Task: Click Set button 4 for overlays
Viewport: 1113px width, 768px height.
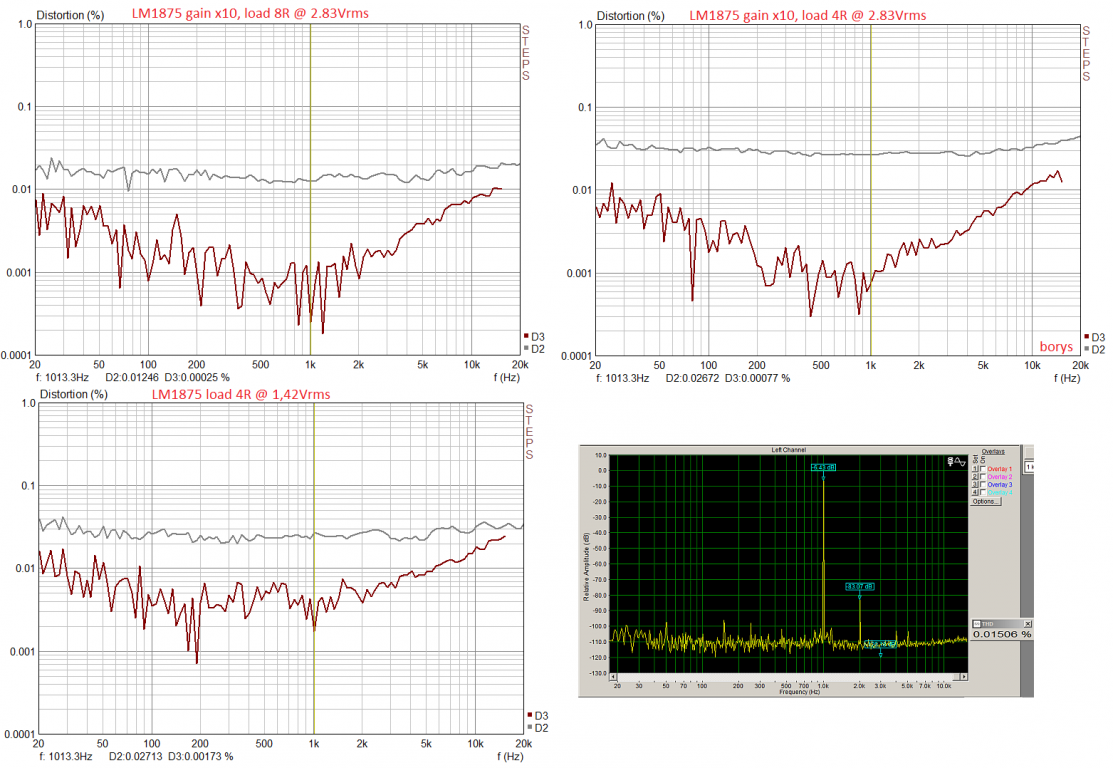Action: click(x=975, y=493)
